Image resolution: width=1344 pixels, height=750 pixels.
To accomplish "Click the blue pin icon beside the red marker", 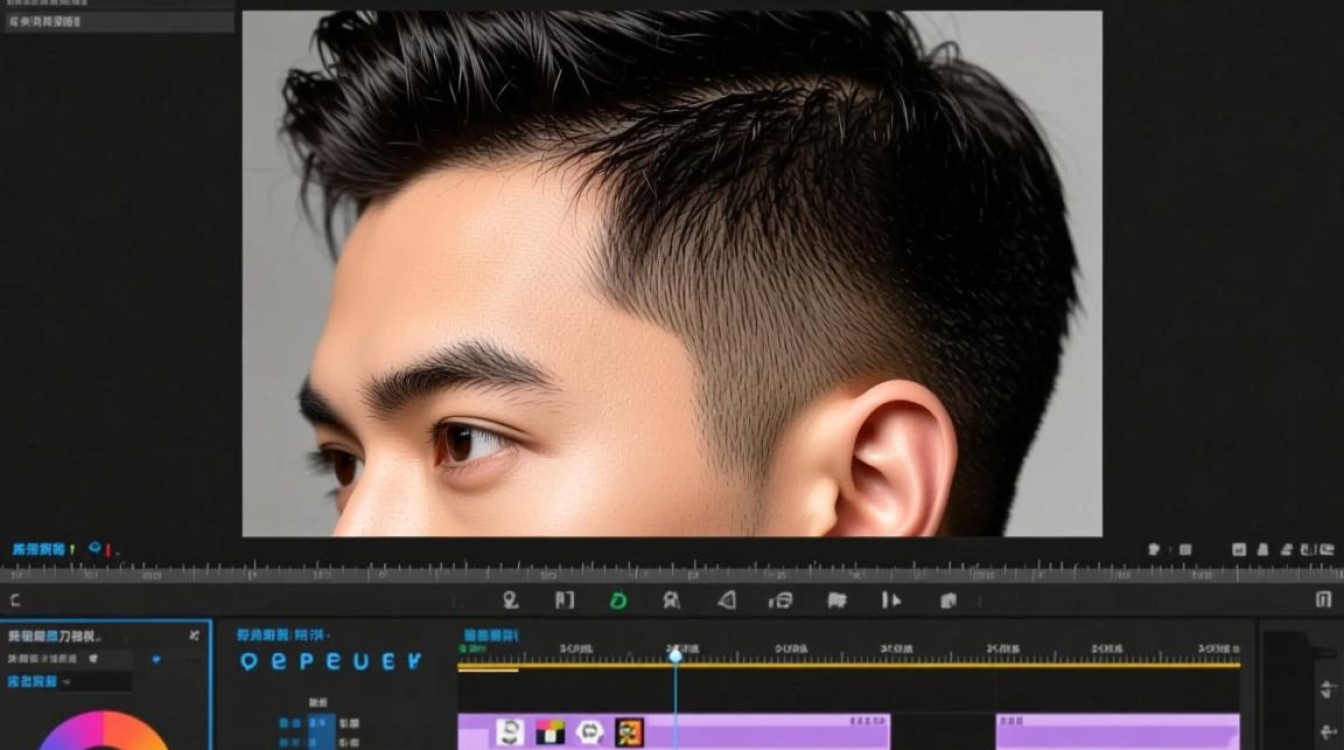I will click(x=95, y=548).
